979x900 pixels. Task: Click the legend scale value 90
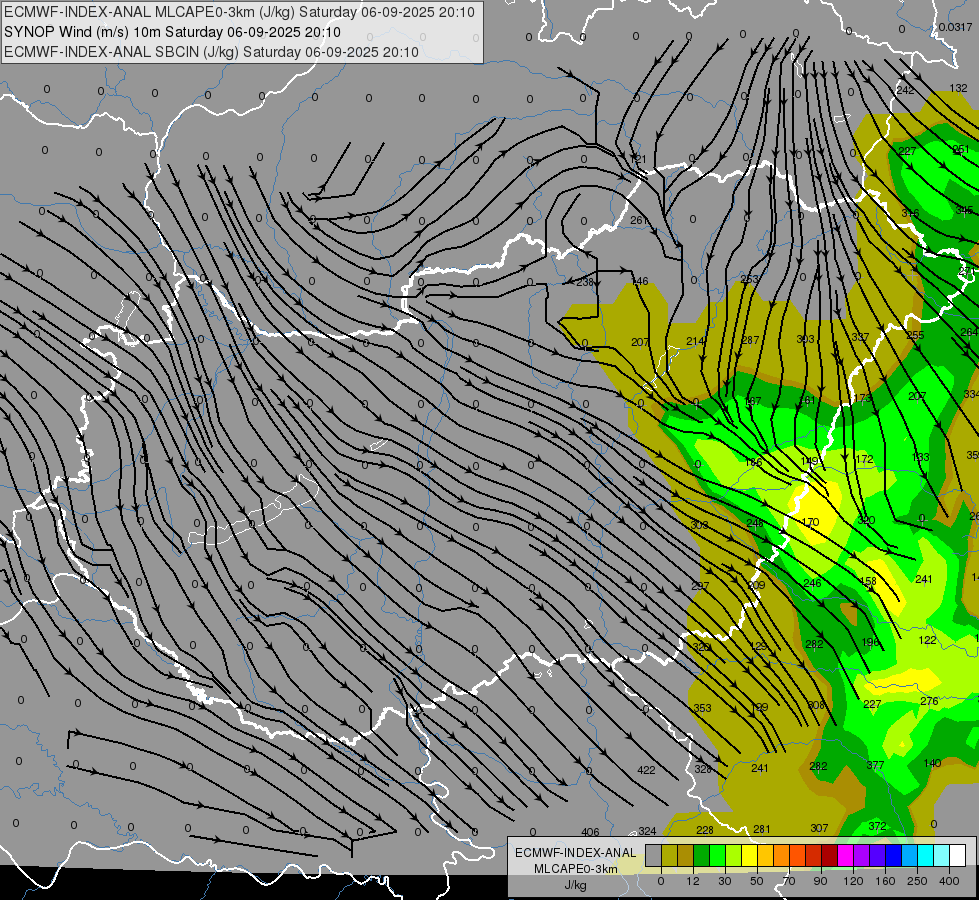[820, 881]
